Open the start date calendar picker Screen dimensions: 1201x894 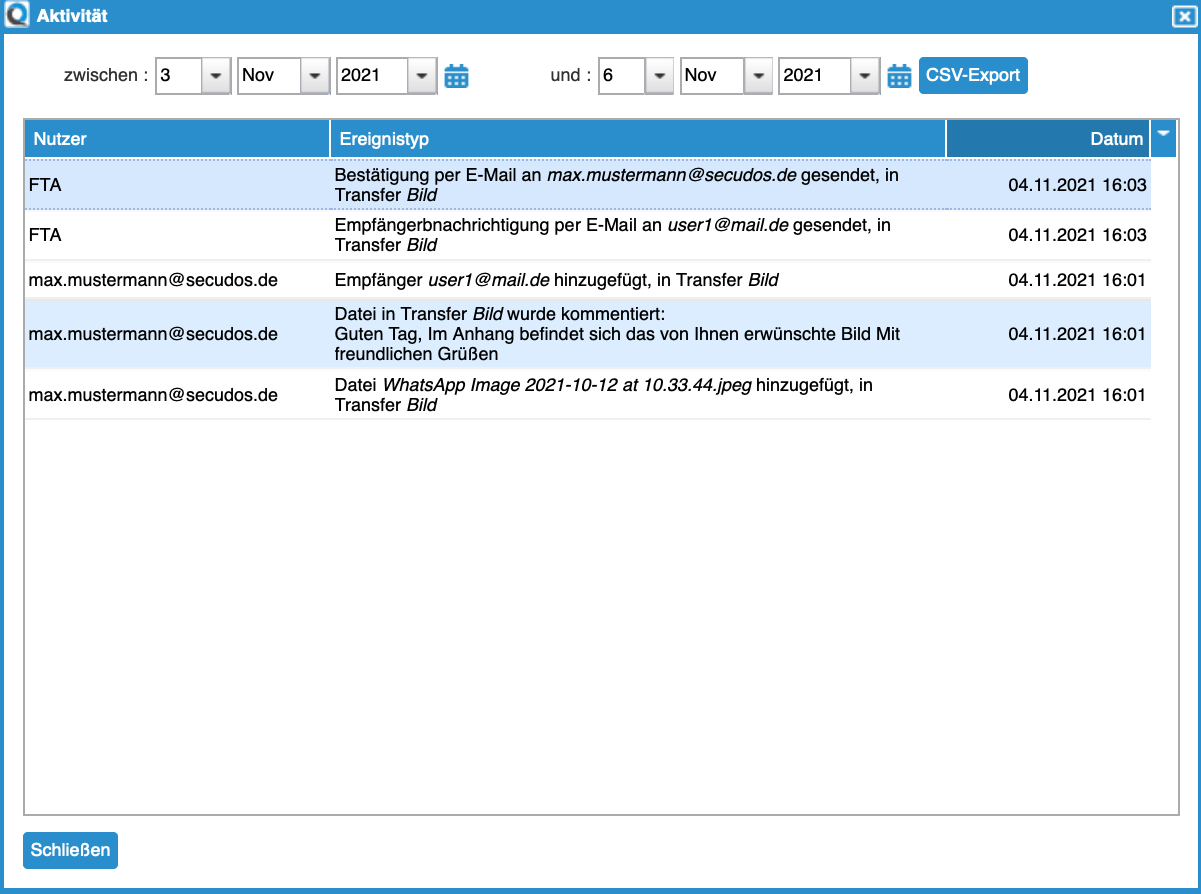pos(457,75)
